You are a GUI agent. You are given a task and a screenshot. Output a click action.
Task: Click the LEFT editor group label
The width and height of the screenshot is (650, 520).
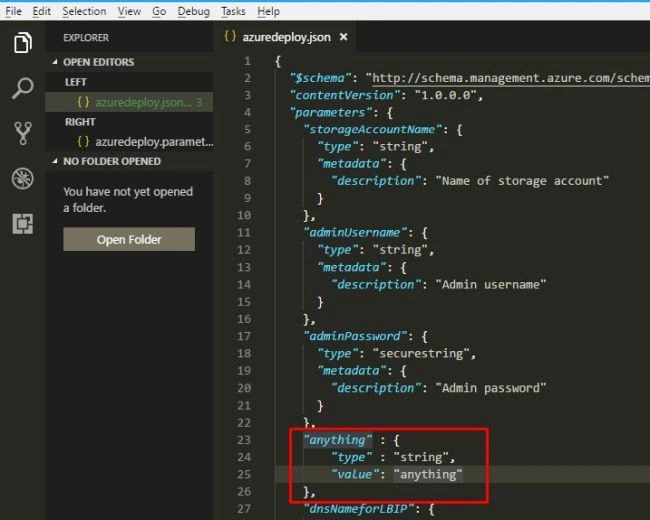pyautogui.click(x=75, y=82)
